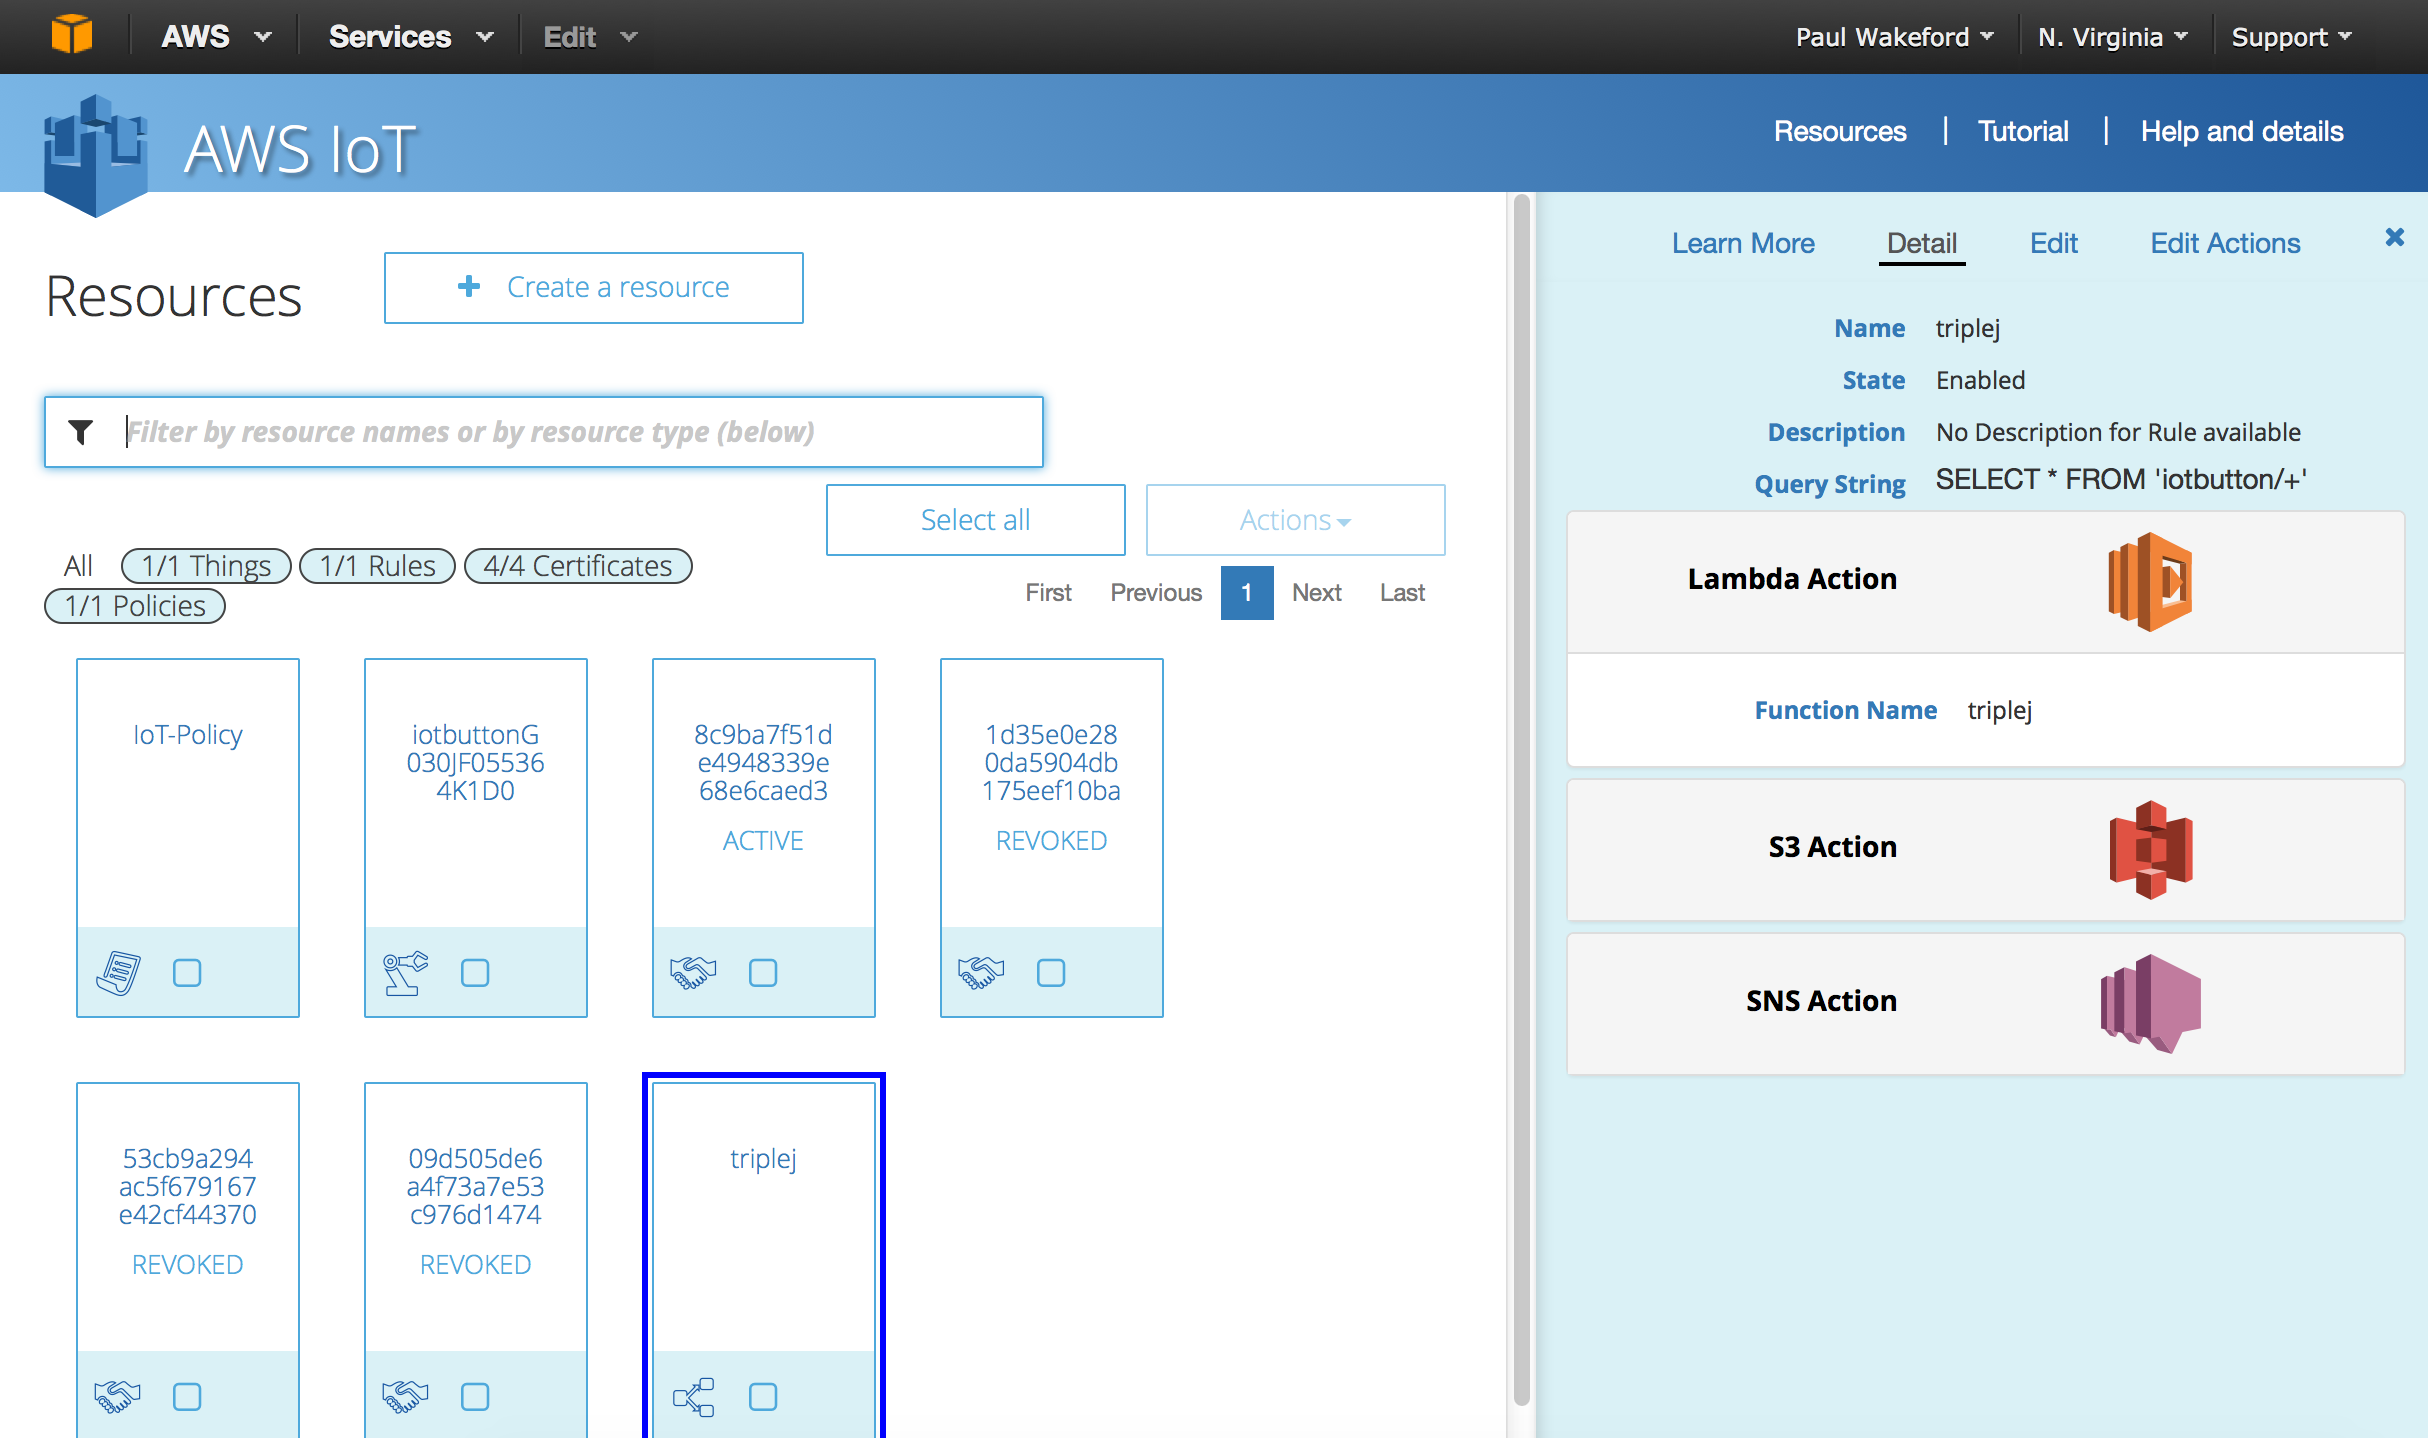Click the resources list vertical scrollbar
The height and width of the screenshot is (1438, 2428).
[x=1522, y=800]
